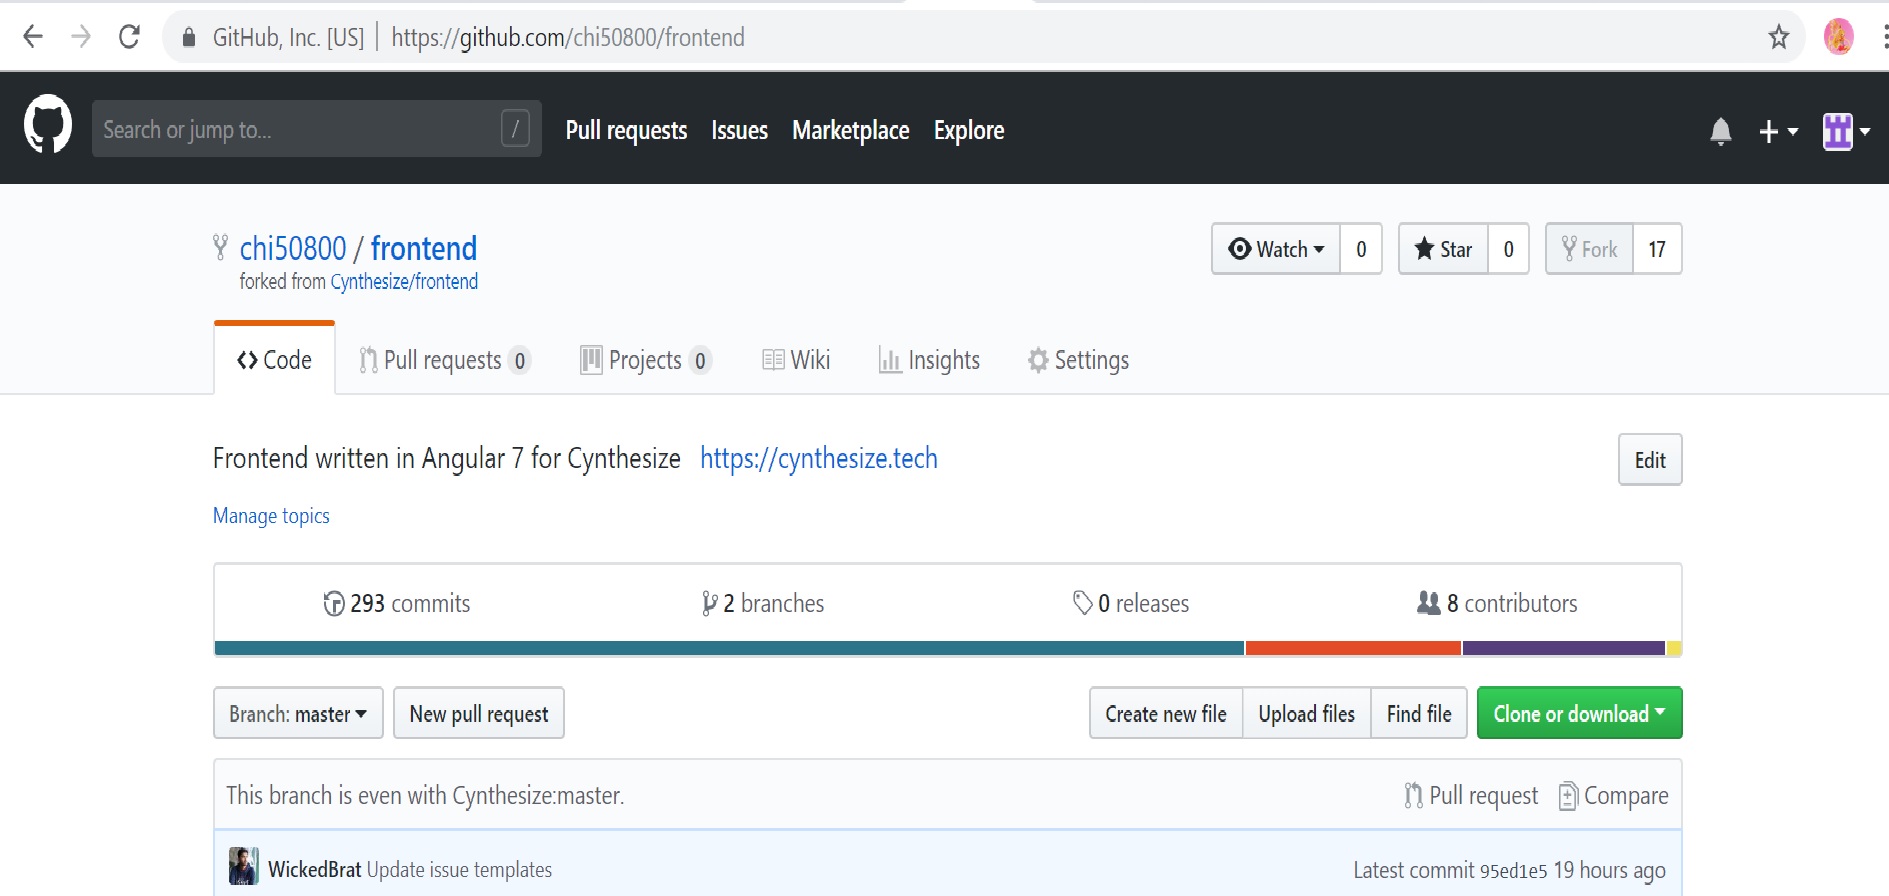Click Create new file
1889x896 pixels.
click(1166, 713)
